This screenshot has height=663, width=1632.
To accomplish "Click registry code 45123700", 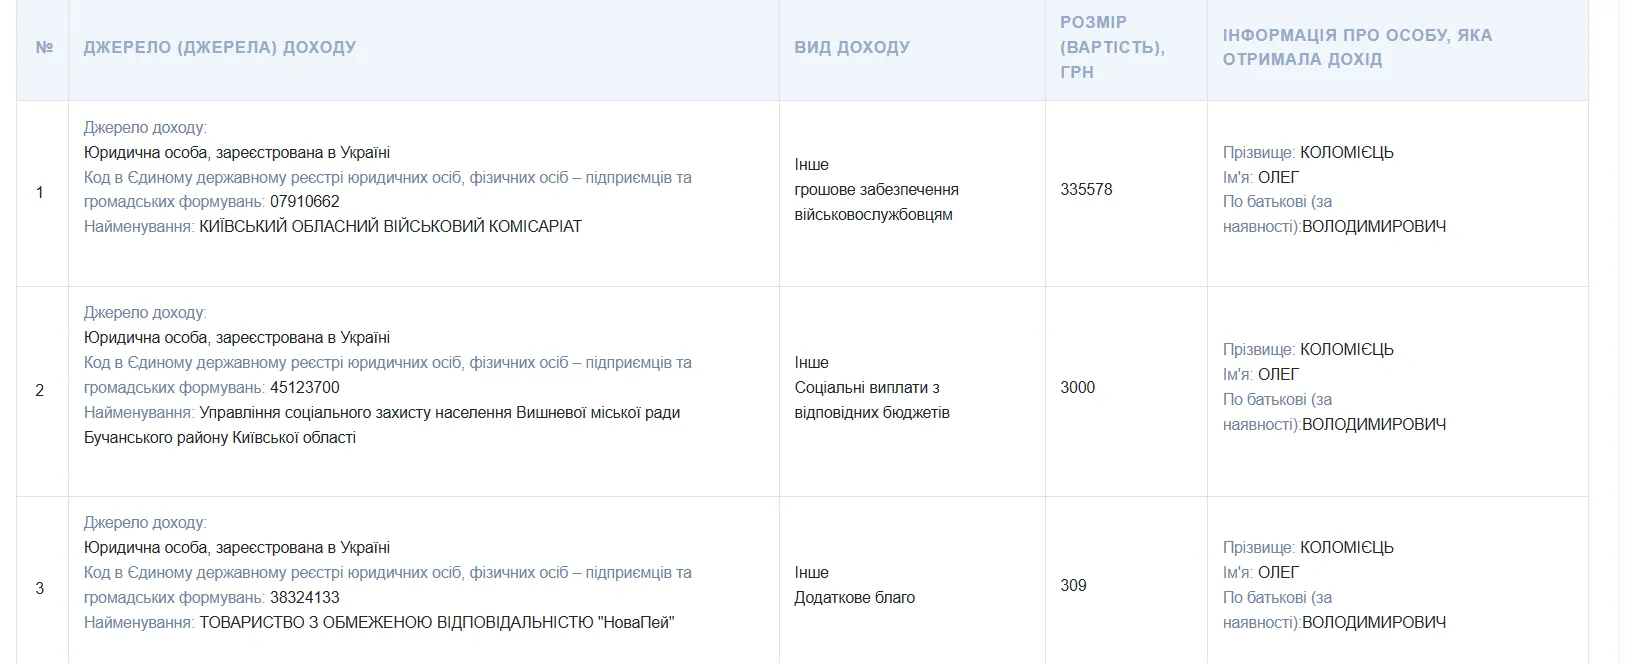I will point(305,388).
